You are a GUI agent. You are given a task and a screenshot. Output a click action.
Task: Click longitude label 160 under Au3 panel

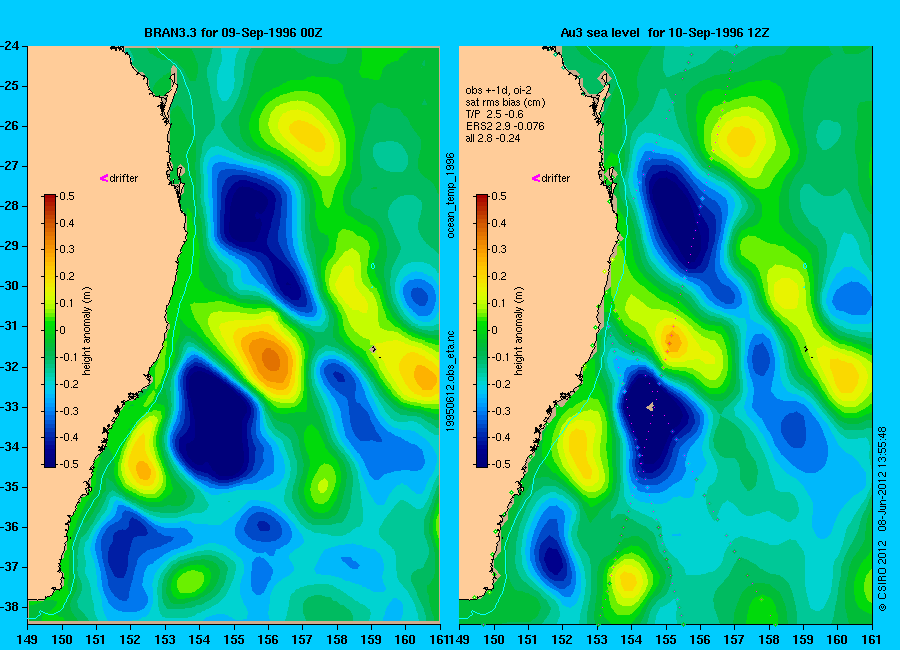pos(837,640)
